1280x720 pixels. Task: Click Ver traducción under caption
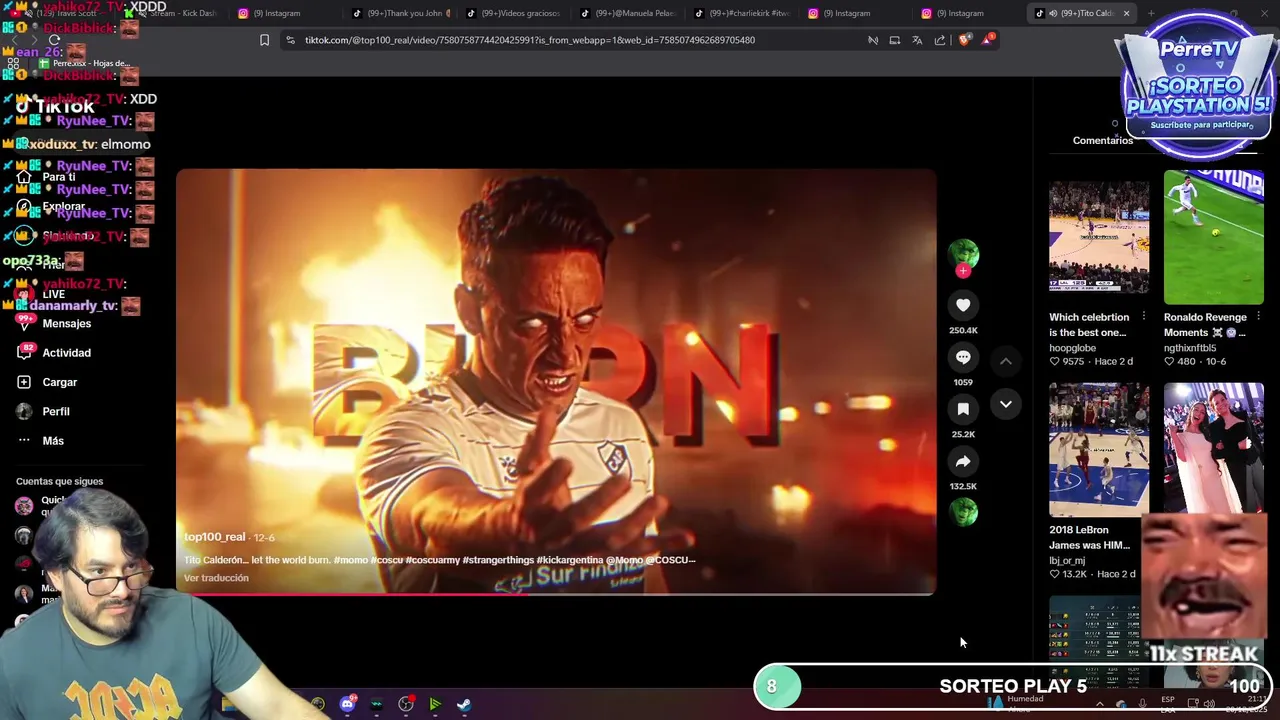coord(216,578)
